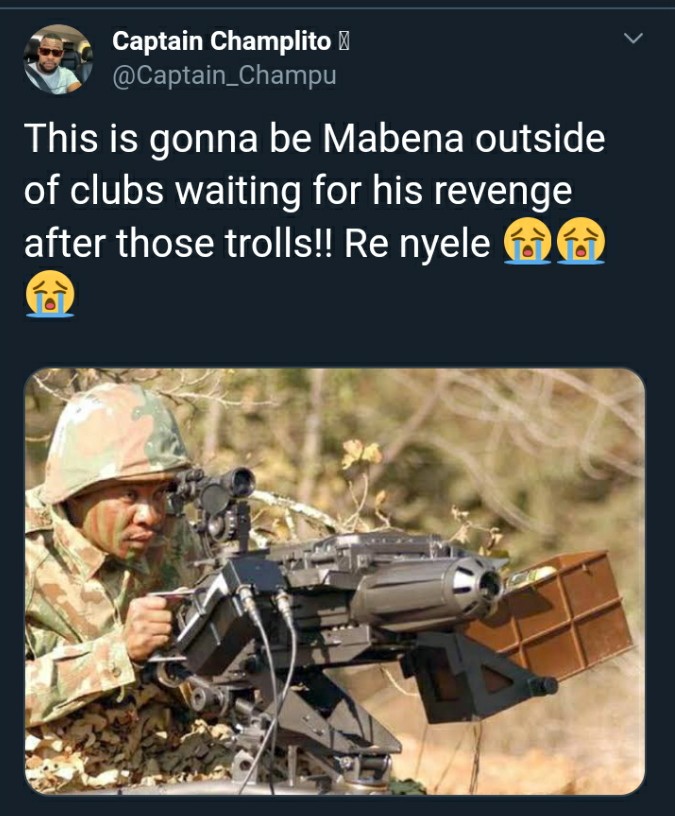
Task: Click the lone crying emoji on the last line
Action: pyautogui.click(x=50, y=294)
